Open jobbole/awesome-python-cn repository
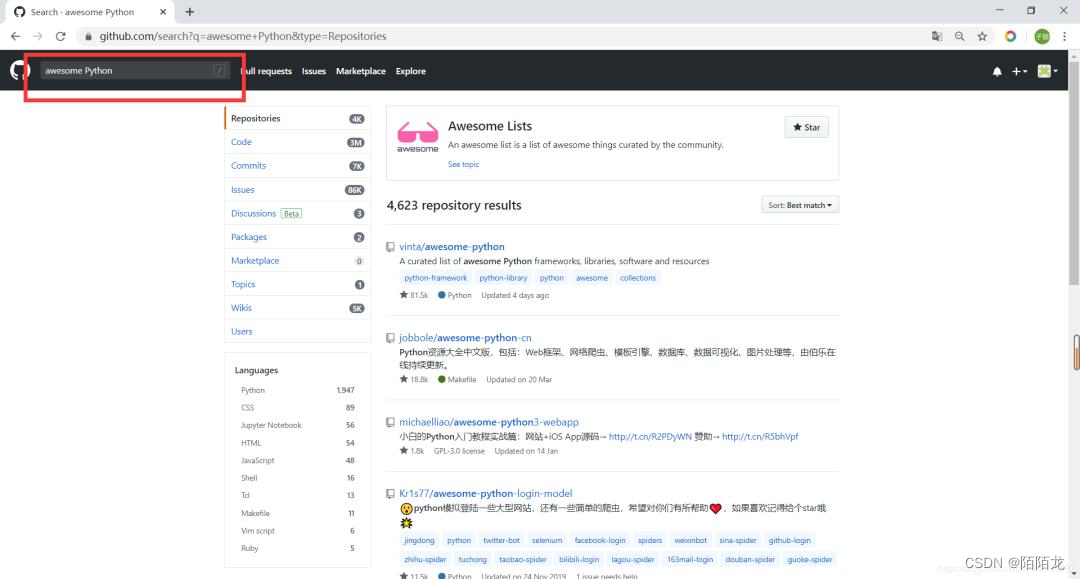 465,337
